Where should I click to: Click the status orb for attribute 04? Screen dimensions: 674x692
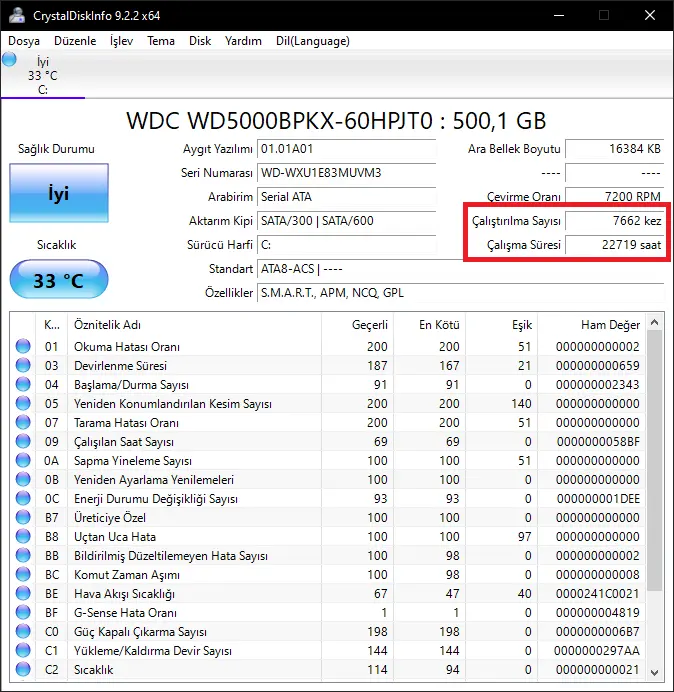coord(23,384)
